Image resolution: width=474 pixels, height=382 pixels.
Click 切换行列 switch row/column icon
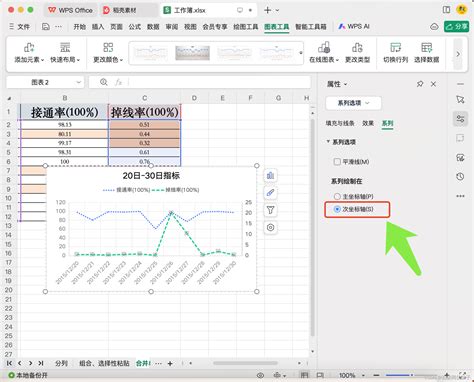395,52
